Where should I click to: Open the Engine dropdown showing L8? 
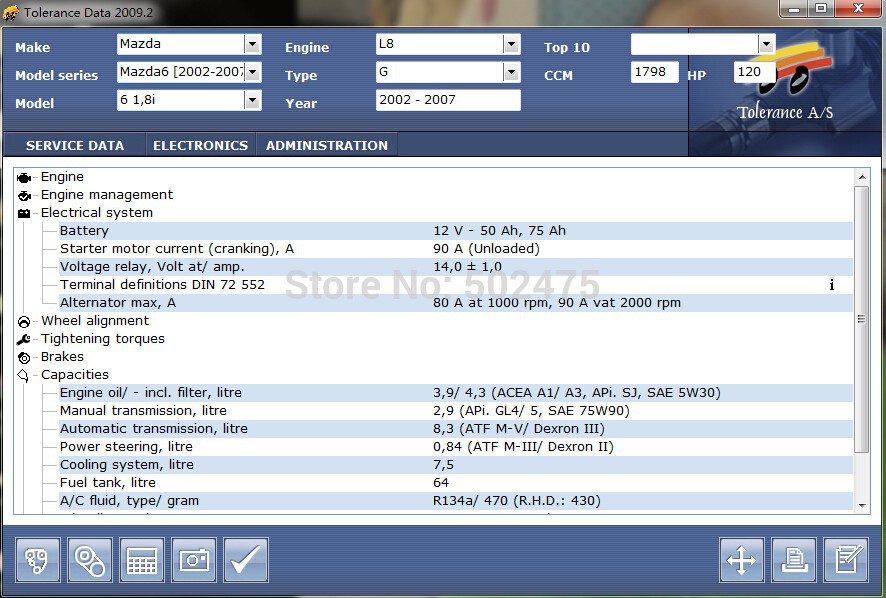(x=511, y=44)
